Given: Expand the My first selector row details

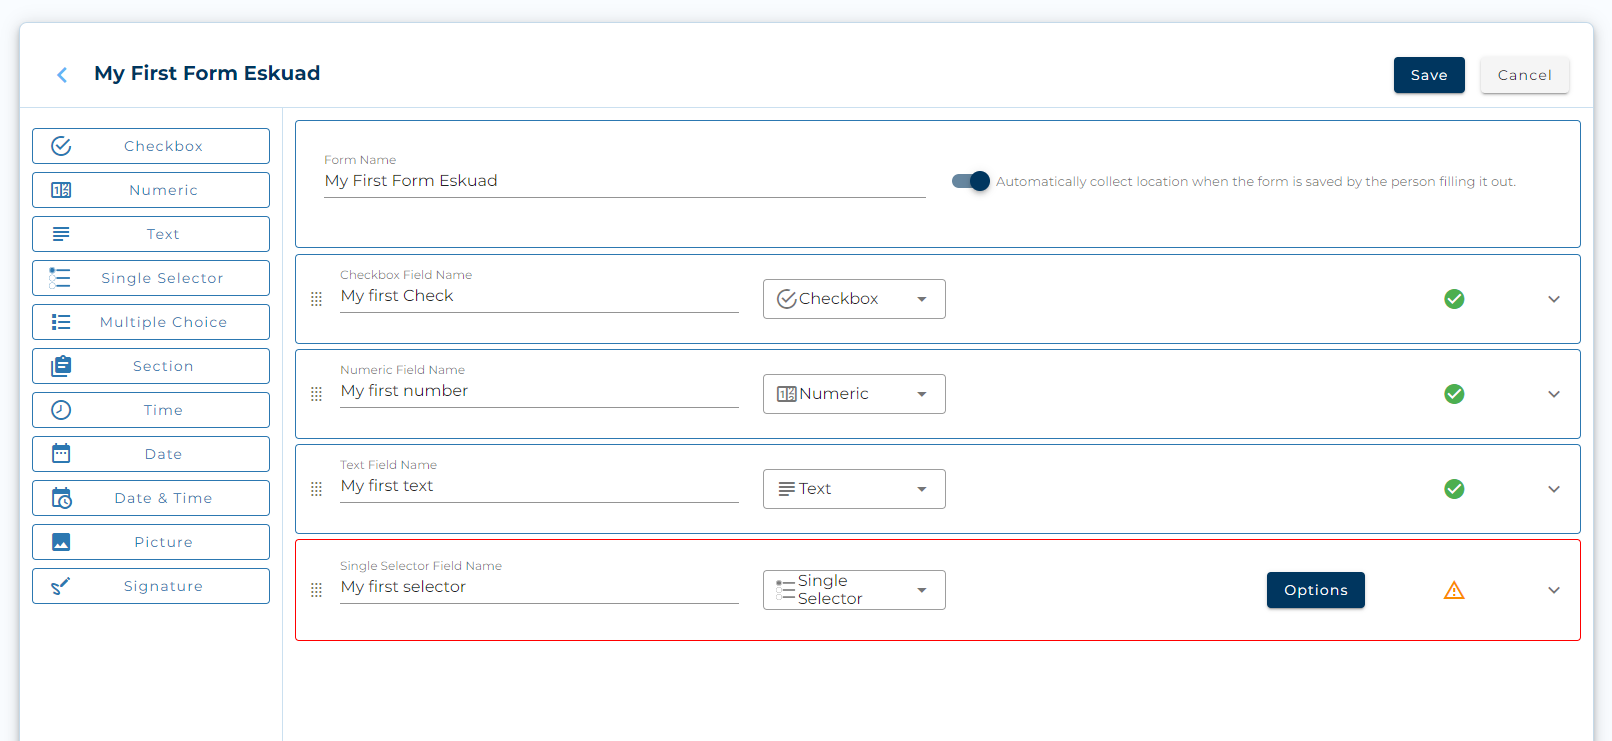Looking at the screenshot, I should tap(1553, 590).
